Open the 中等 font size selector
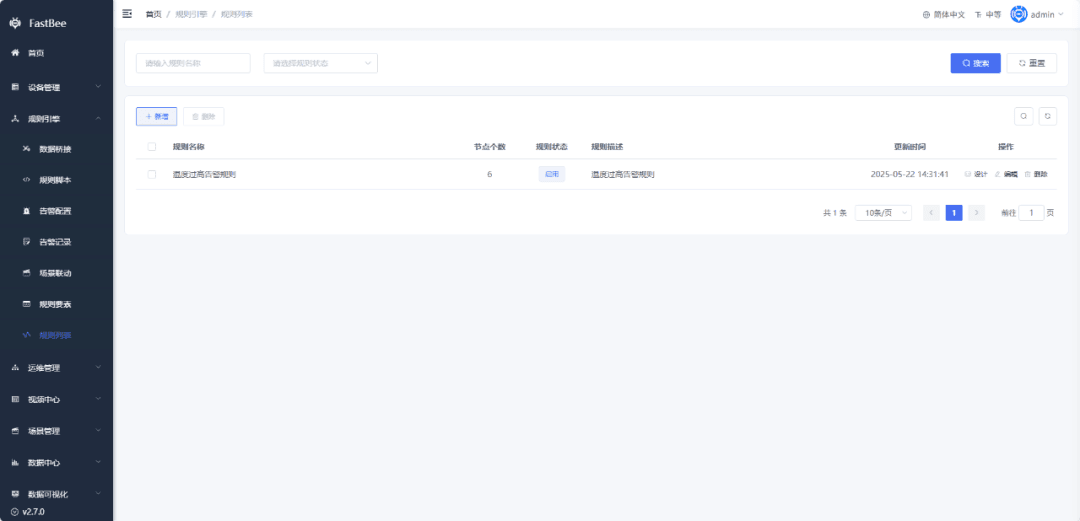 click(988, 14)
